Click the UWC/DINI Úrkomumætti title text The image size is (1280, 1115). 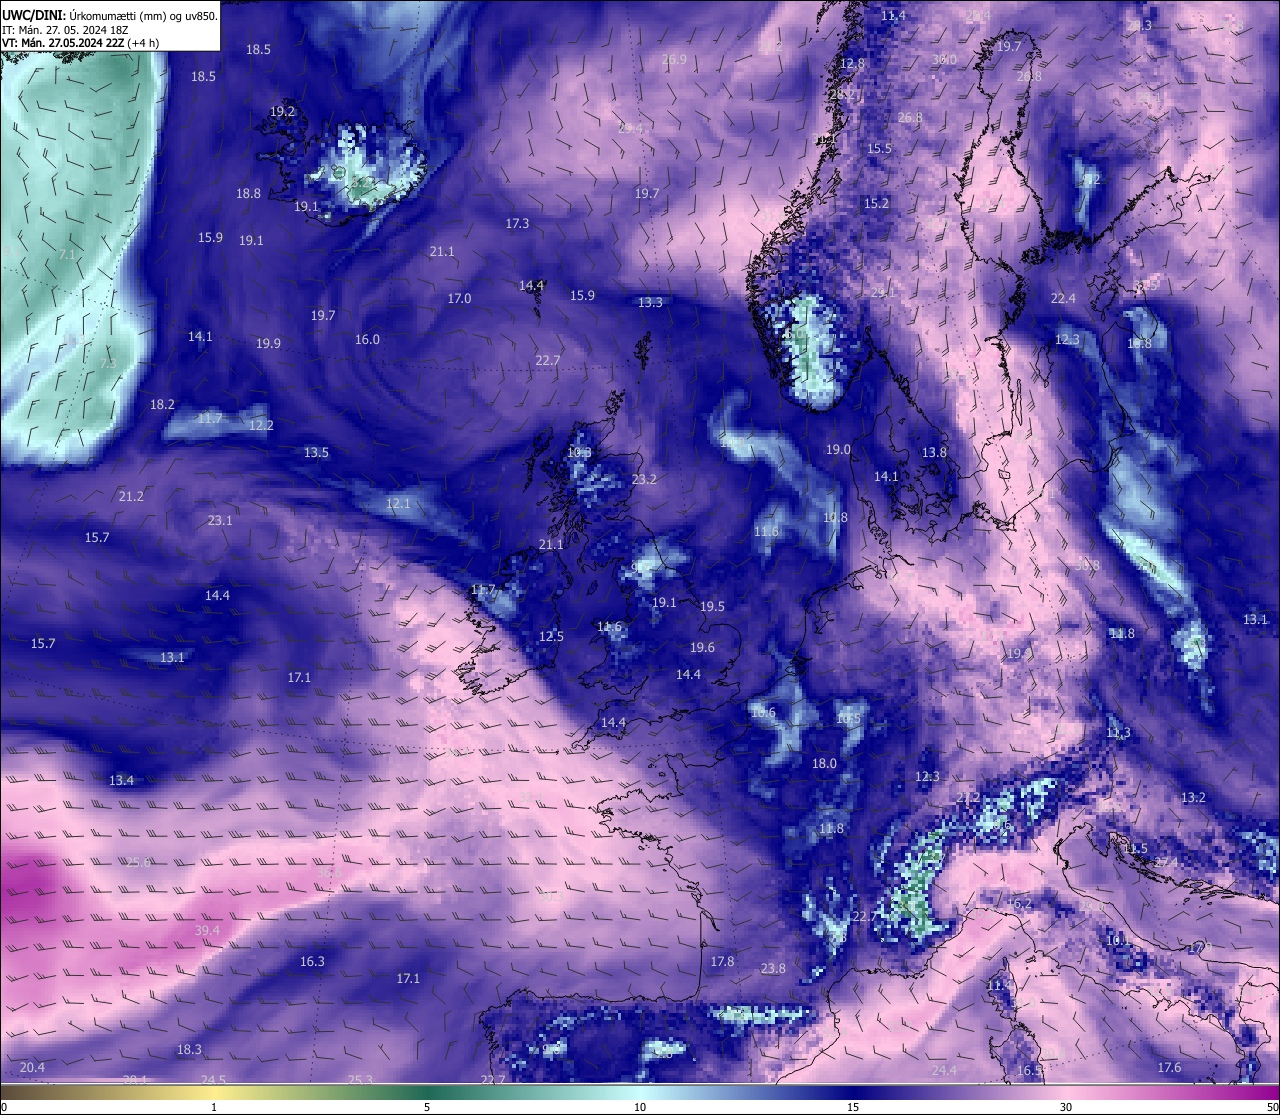pos(110,16)
